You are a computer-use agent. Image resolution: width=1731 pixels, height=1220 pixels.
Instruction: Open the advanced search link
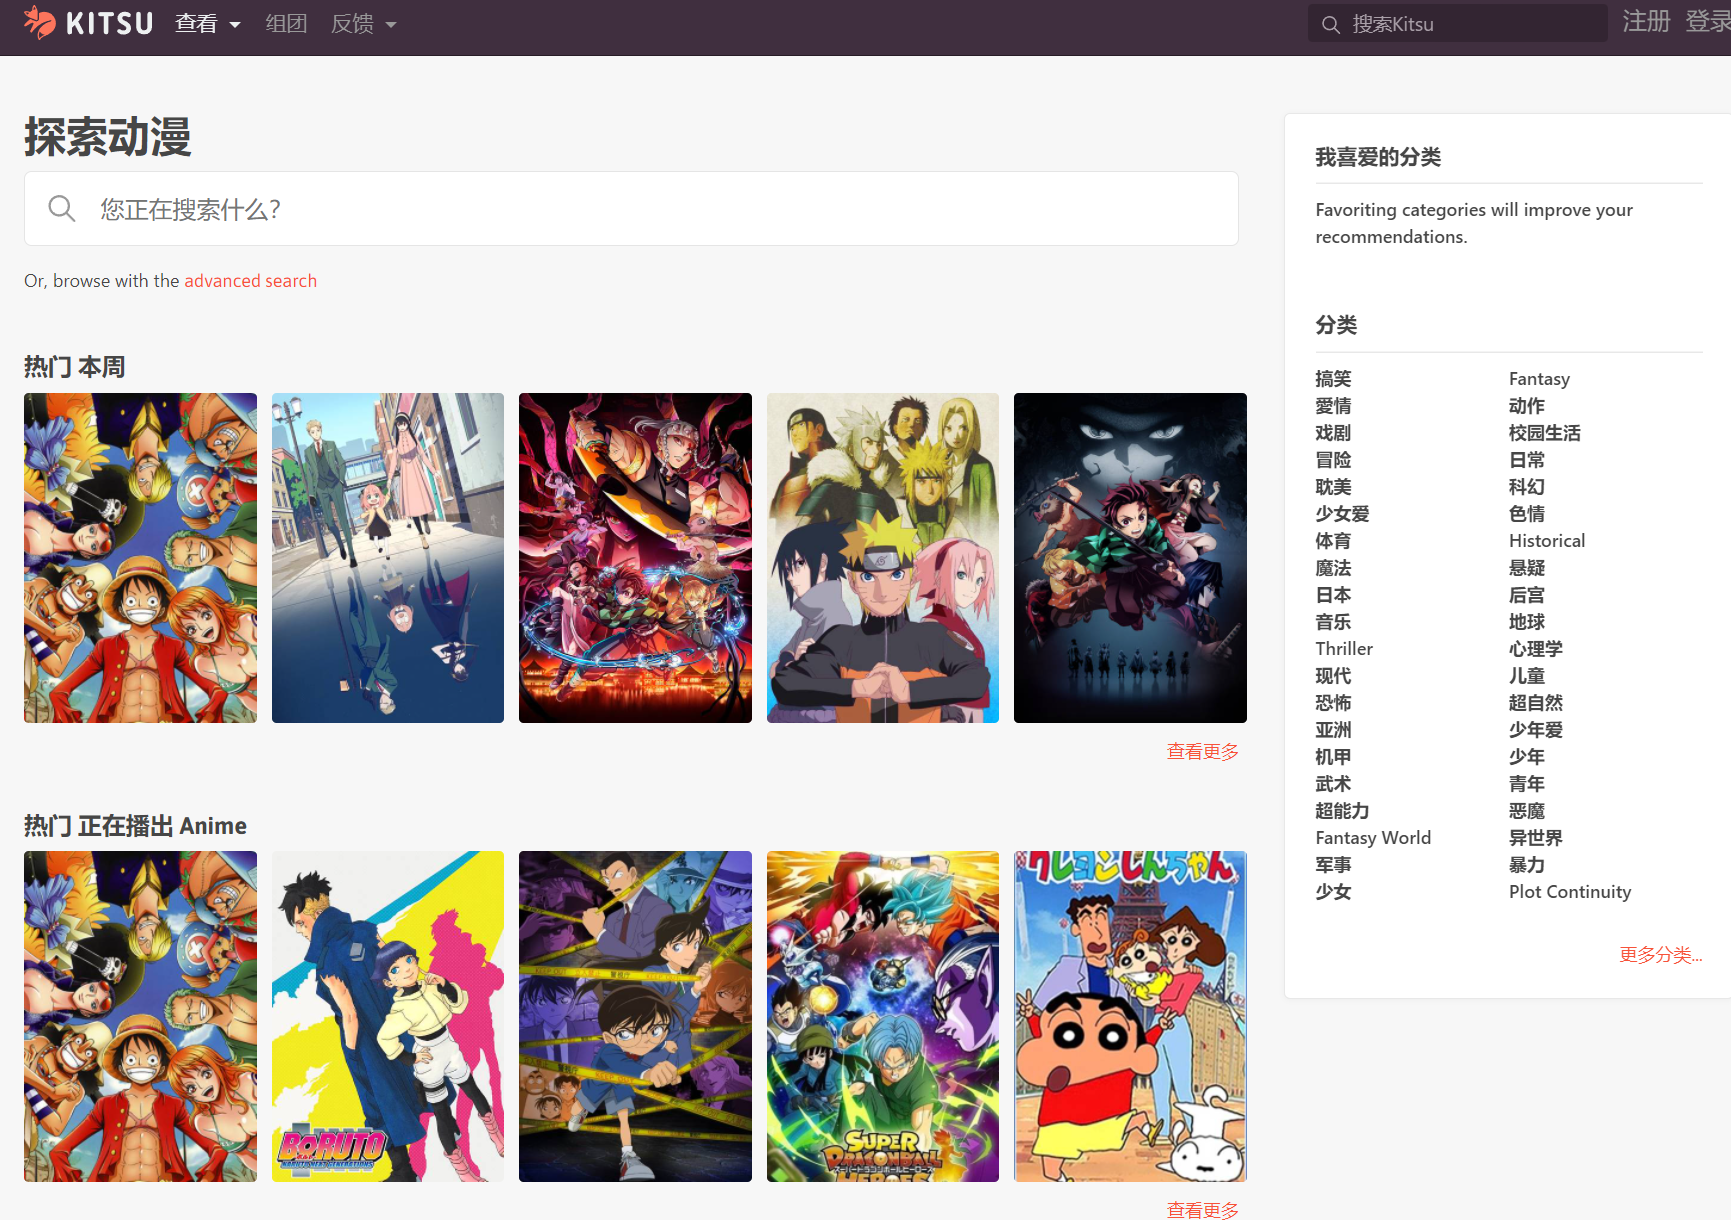[250, 281]
